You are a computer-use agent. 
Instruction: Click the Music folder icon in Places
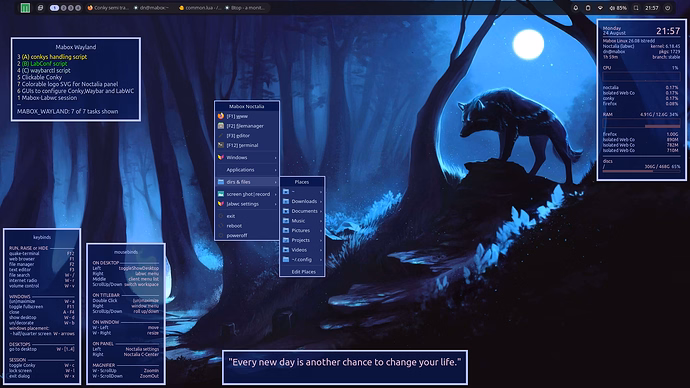286,220
